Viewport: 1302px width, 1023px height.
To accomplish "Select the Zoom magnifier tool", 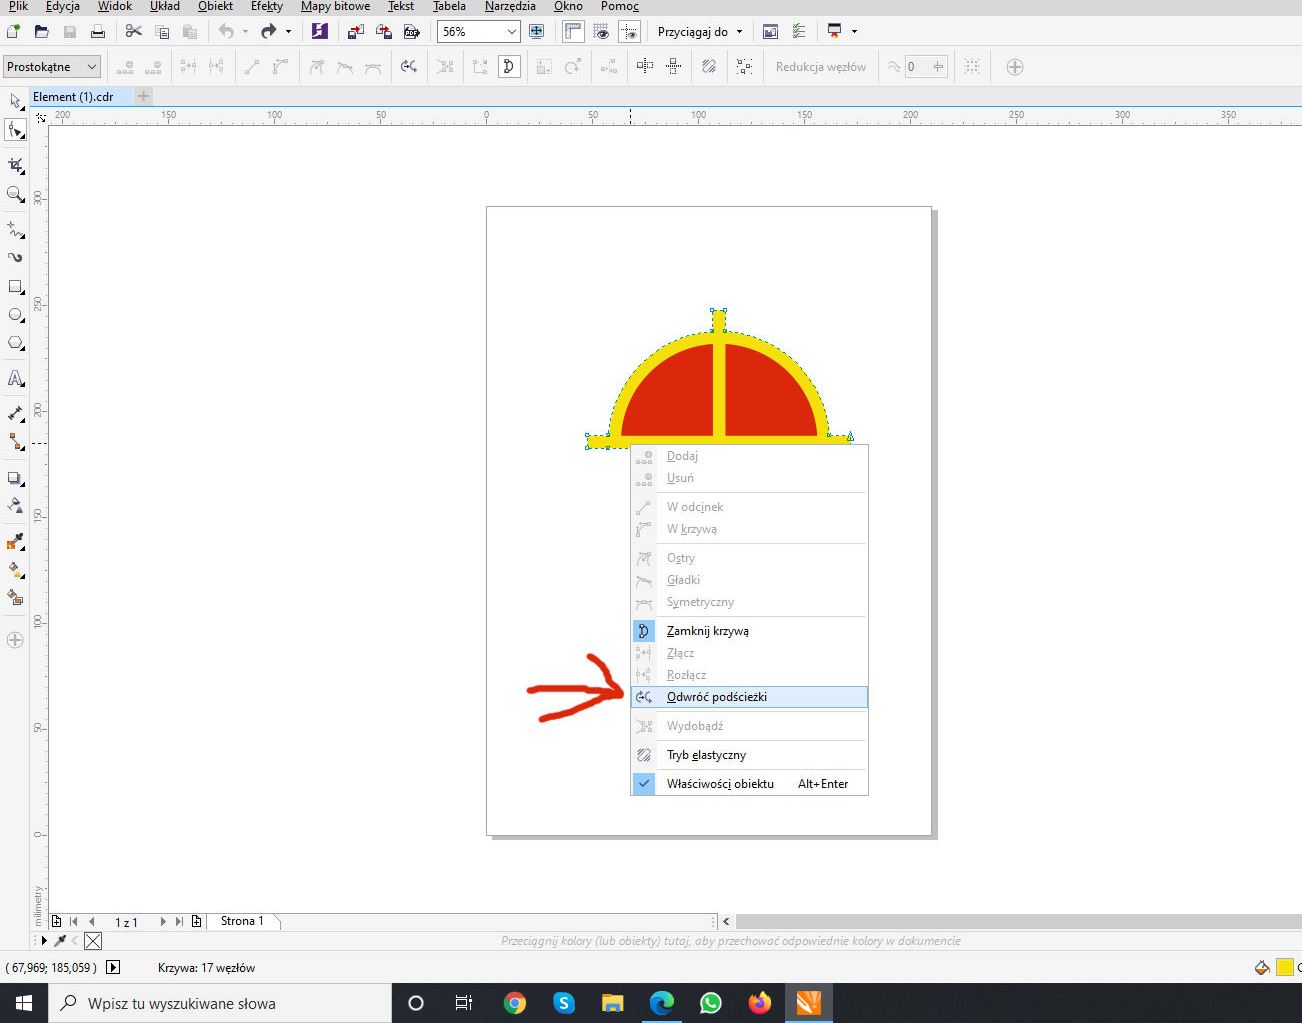I will (15, 194).
